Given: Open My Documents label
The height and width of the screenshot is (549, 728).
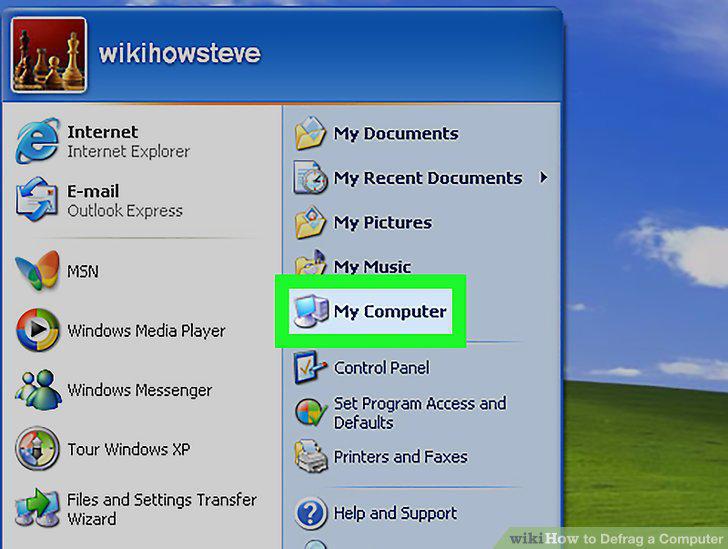Looking at the screenshot, I should tap(396, 134).
